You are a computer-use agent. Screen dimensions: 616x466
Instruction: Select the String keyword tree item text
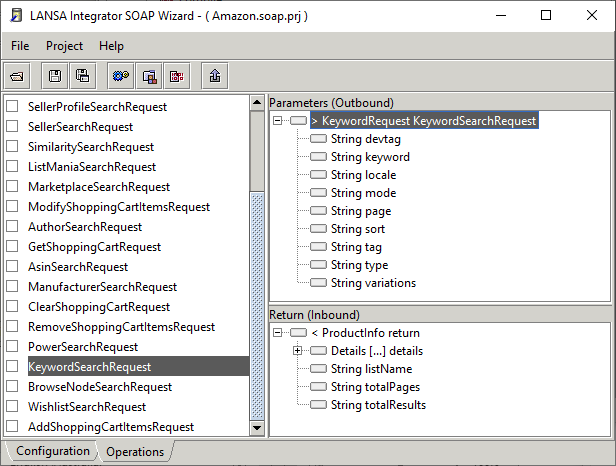[x=370, y=157]
